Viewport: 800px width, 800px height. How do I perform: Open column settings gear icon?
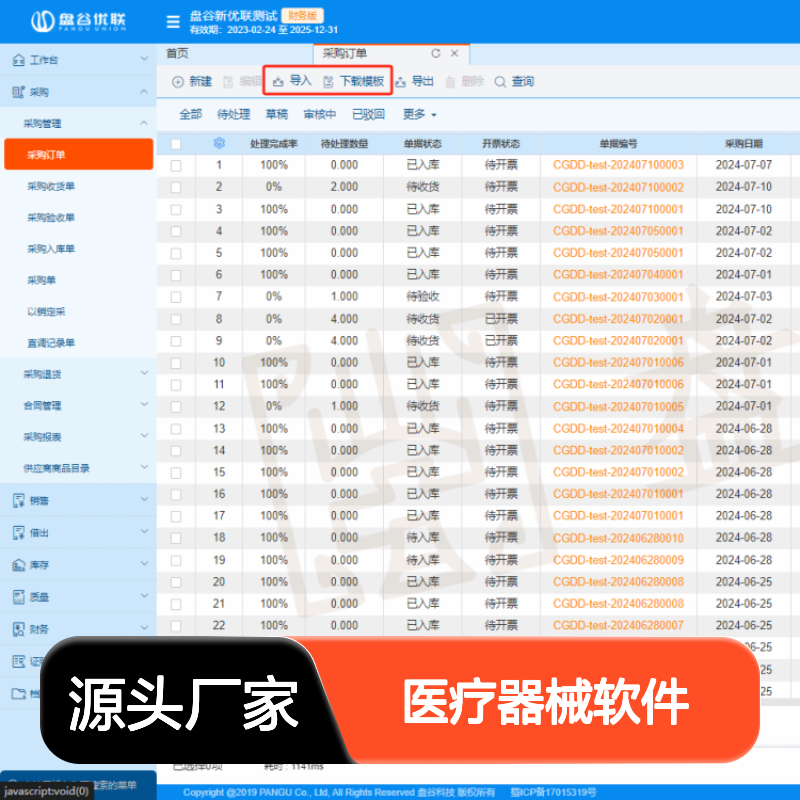pos(219,143)
